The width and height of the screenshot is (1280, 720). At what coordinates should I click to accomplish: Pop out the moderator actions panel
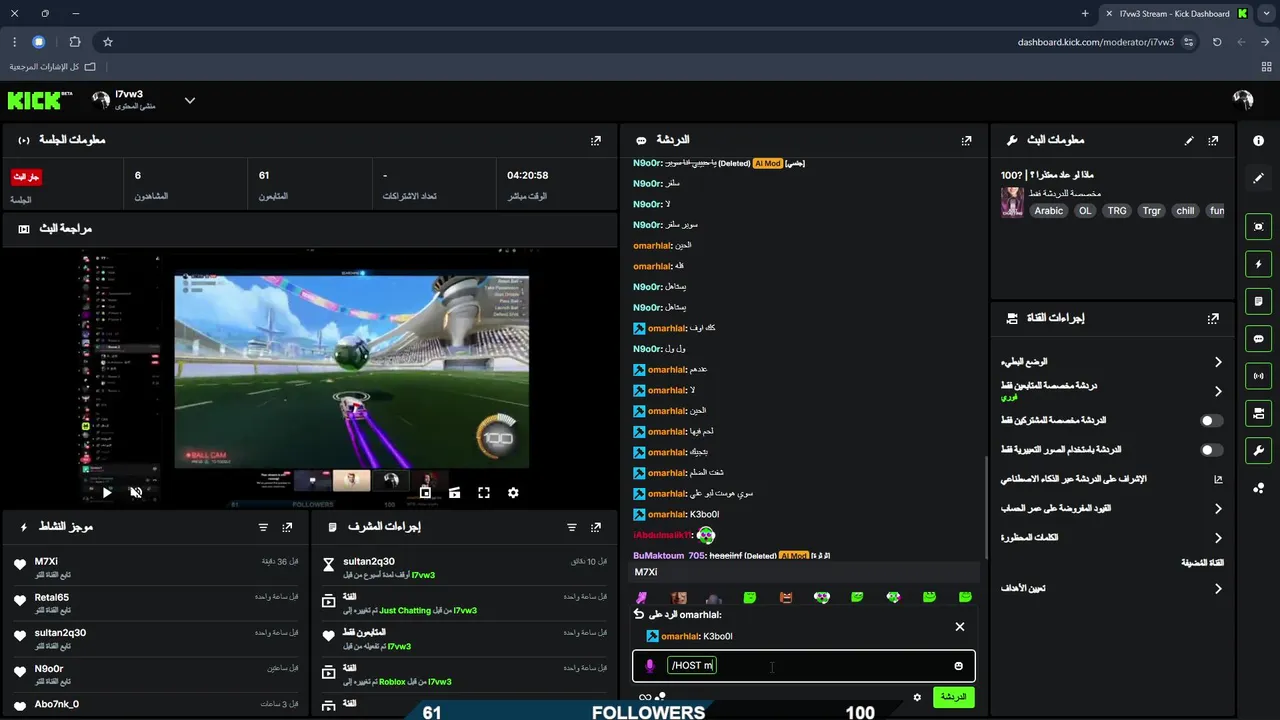click(x=596, y=527)
